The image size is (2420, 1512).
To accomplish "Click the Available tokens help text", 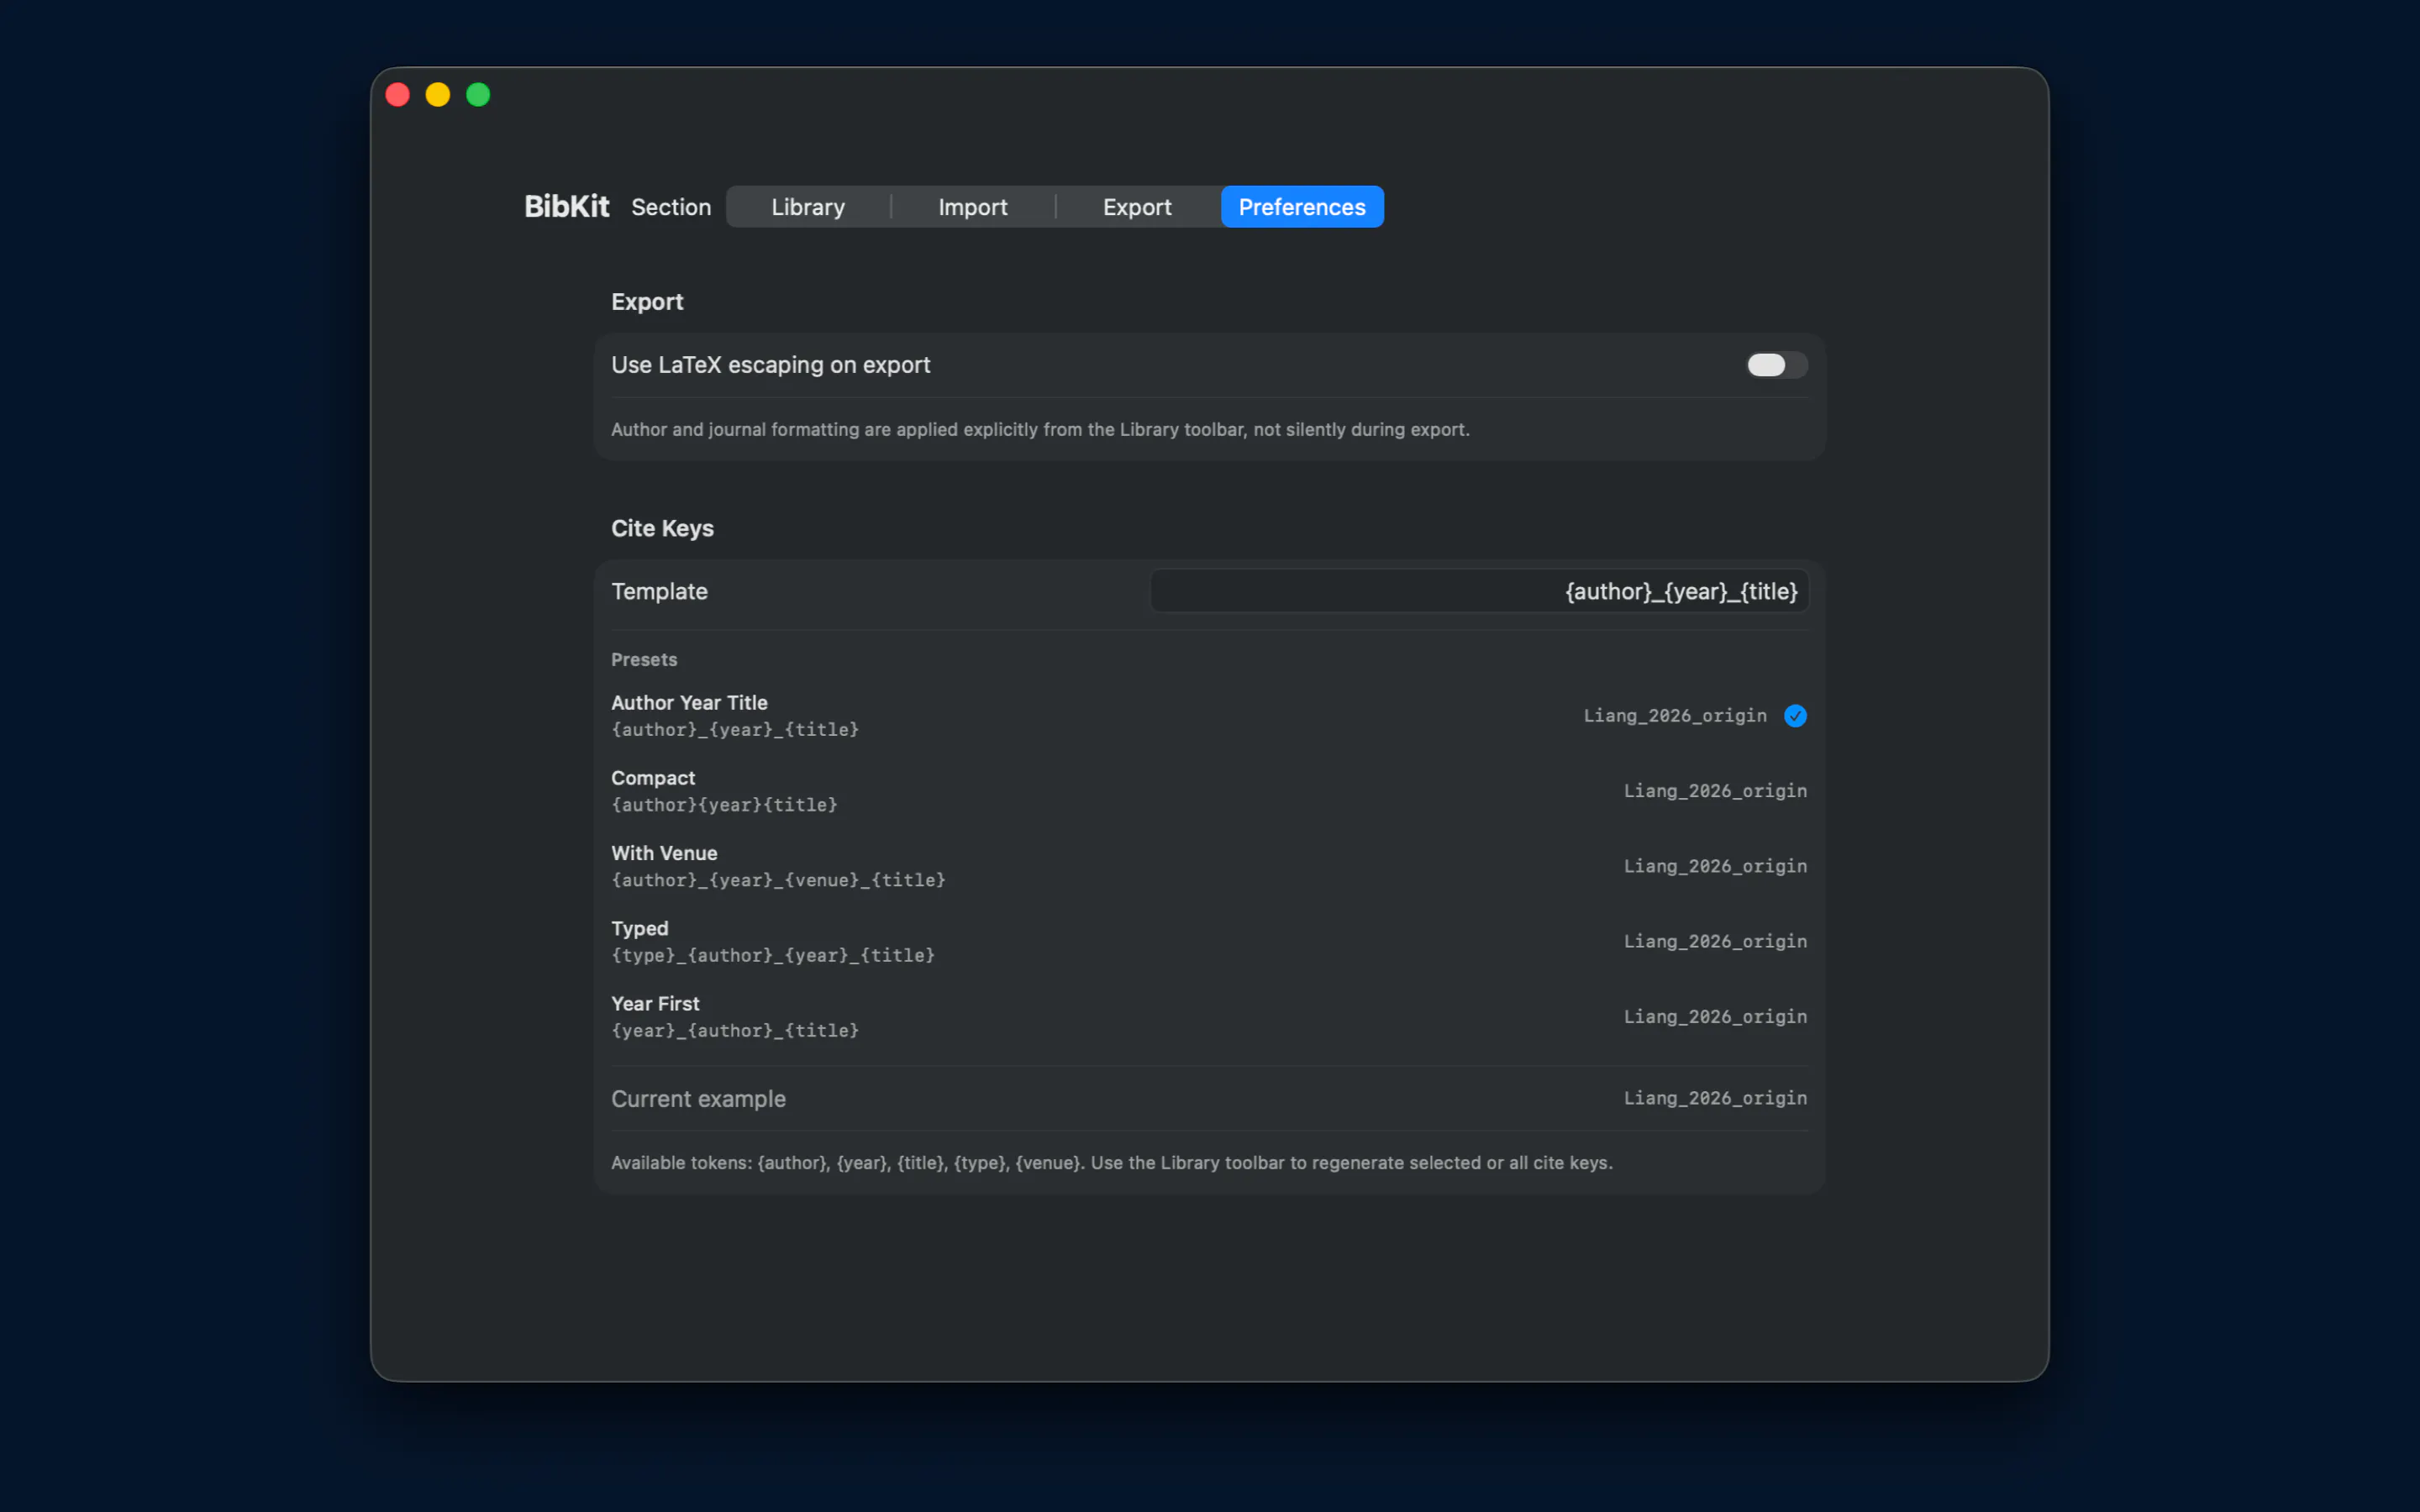I will tap(1112, 1163).
